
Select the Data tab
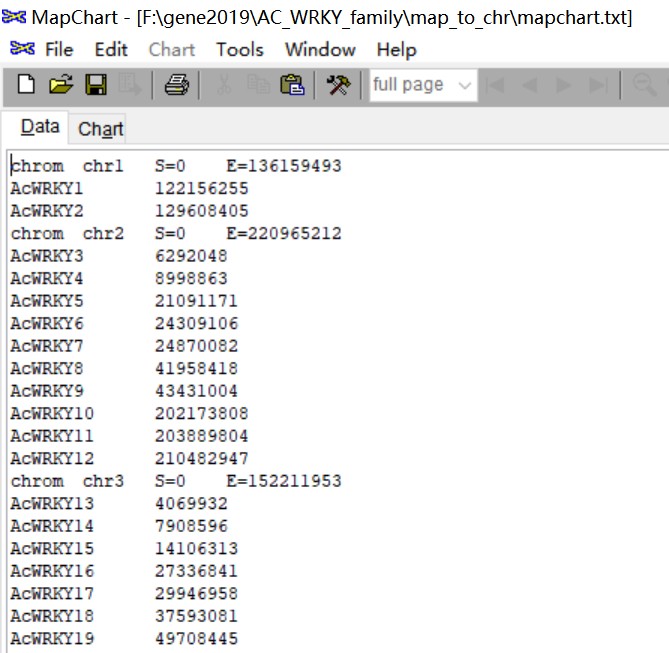(40, 127)
